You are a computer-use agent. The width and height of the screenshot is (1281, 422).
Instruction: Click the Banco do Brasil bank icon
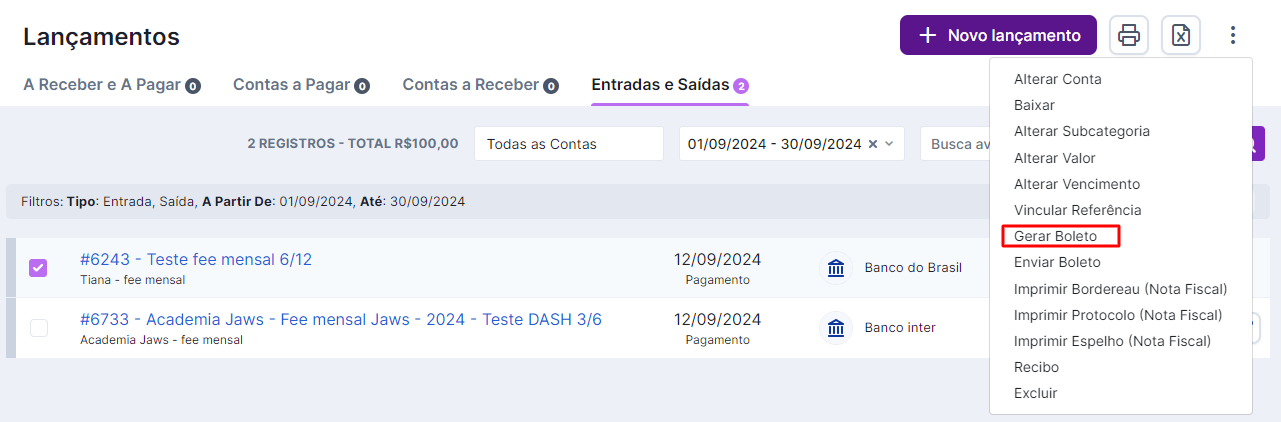pyautogui.click(x=836, y=268)
